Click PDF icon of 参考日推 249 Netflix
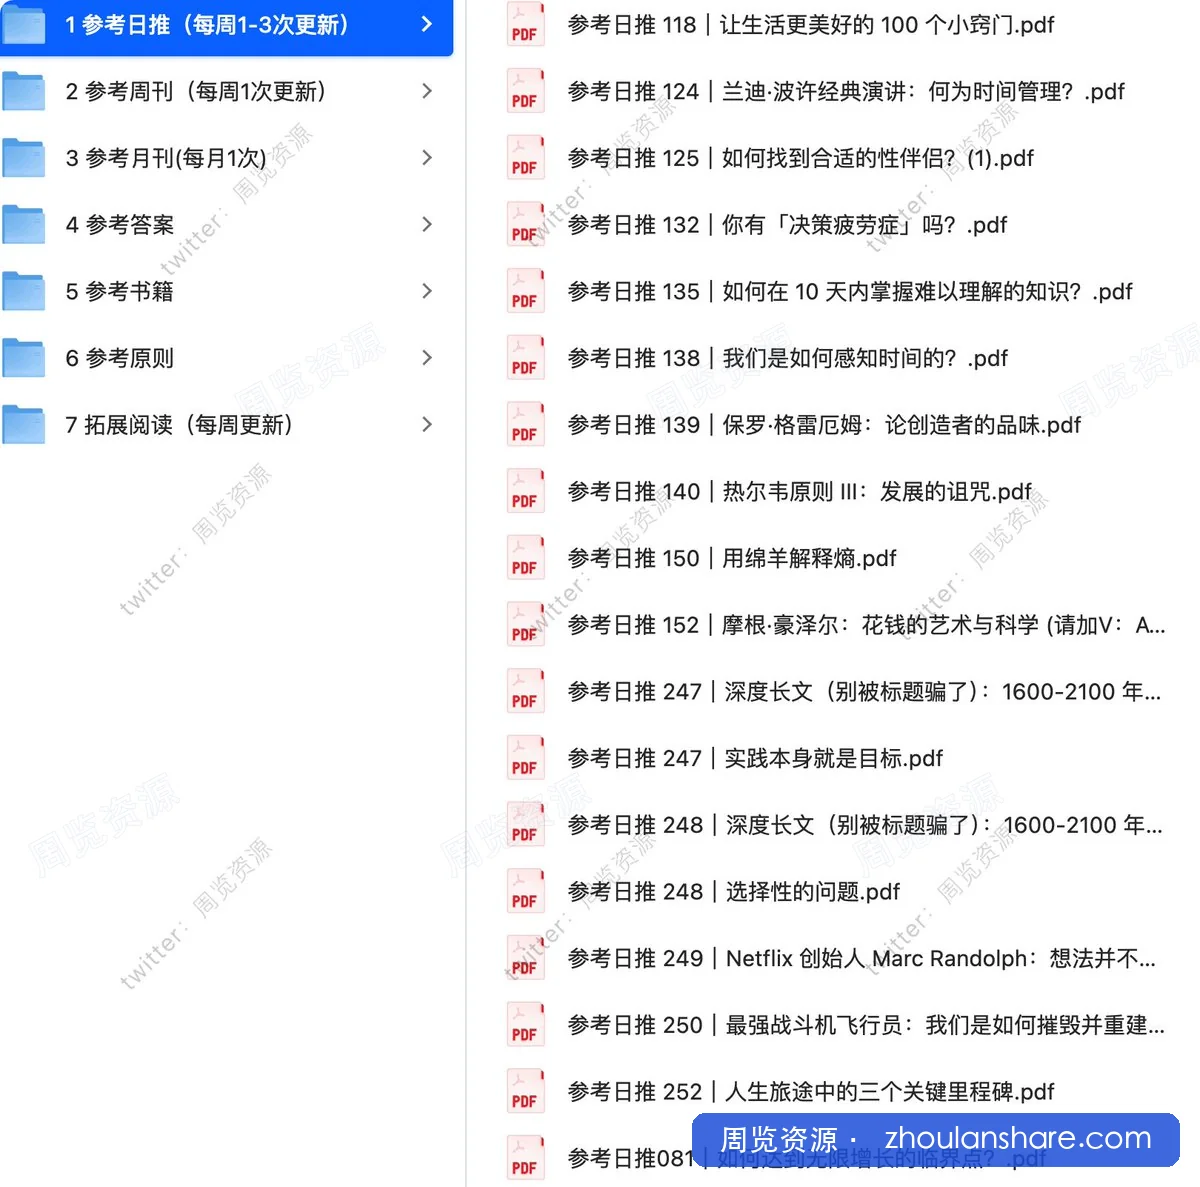Screen dimensions: 1200x1187 click(x=526, y=958)
